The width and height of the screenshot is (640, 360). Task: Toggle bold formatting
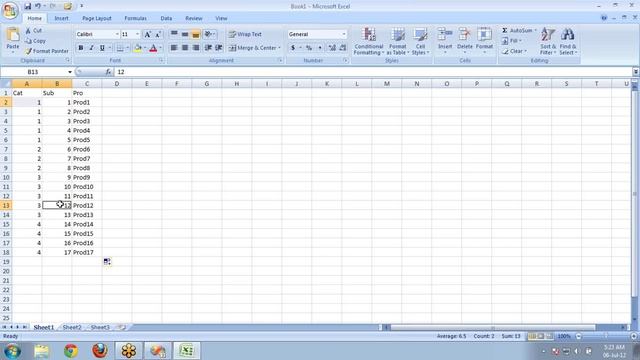81,48
